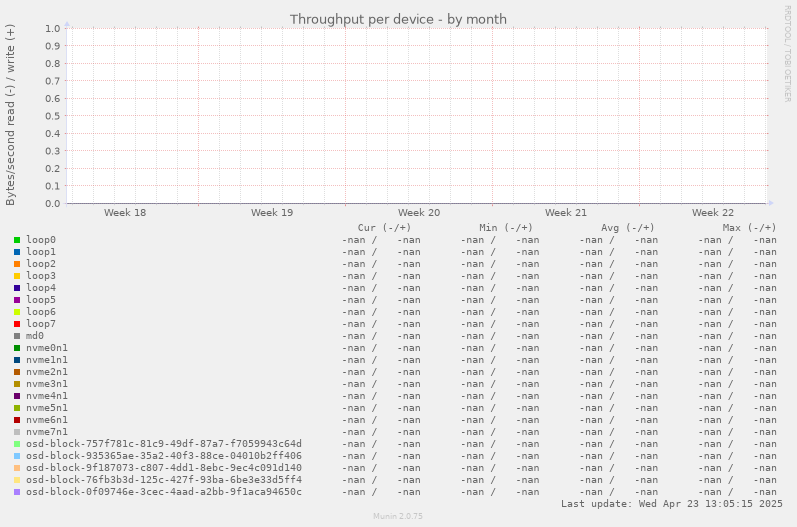Click osd-block-757f781c-81c9-49df-87a7-f7059943c64d label

click(164, 444)
